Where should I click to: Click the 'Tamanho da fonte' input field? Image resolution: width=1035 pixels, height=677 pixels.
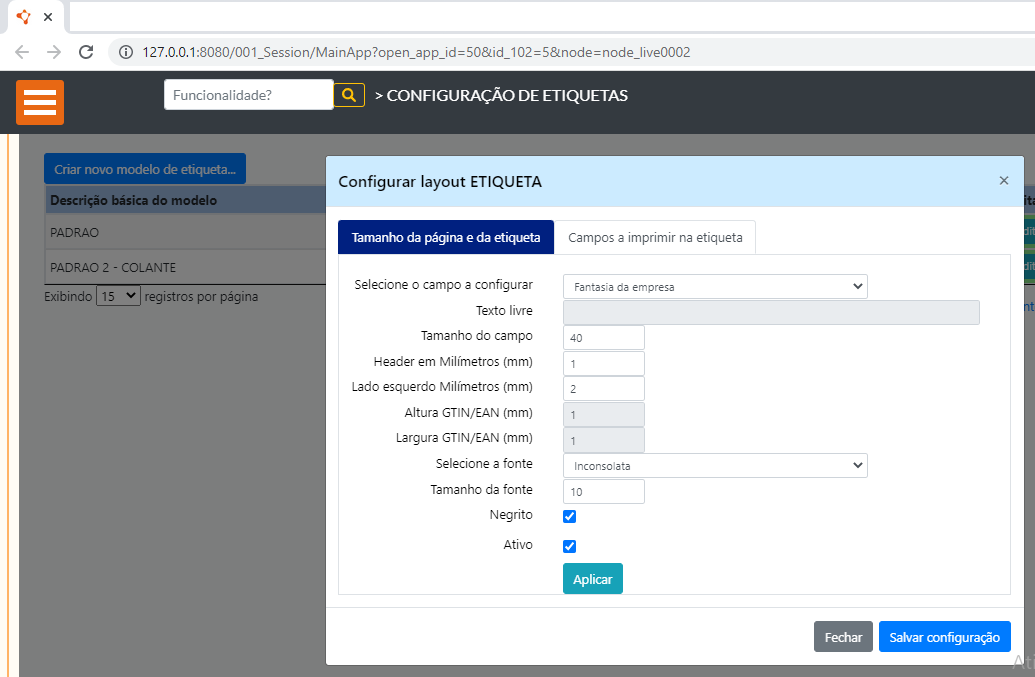point(604,492)
